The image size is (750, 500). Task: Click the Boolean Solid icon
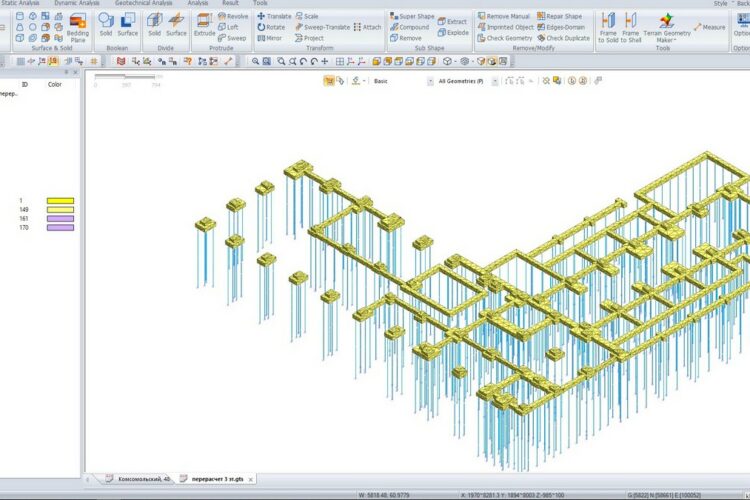click(x=106, y=24)
